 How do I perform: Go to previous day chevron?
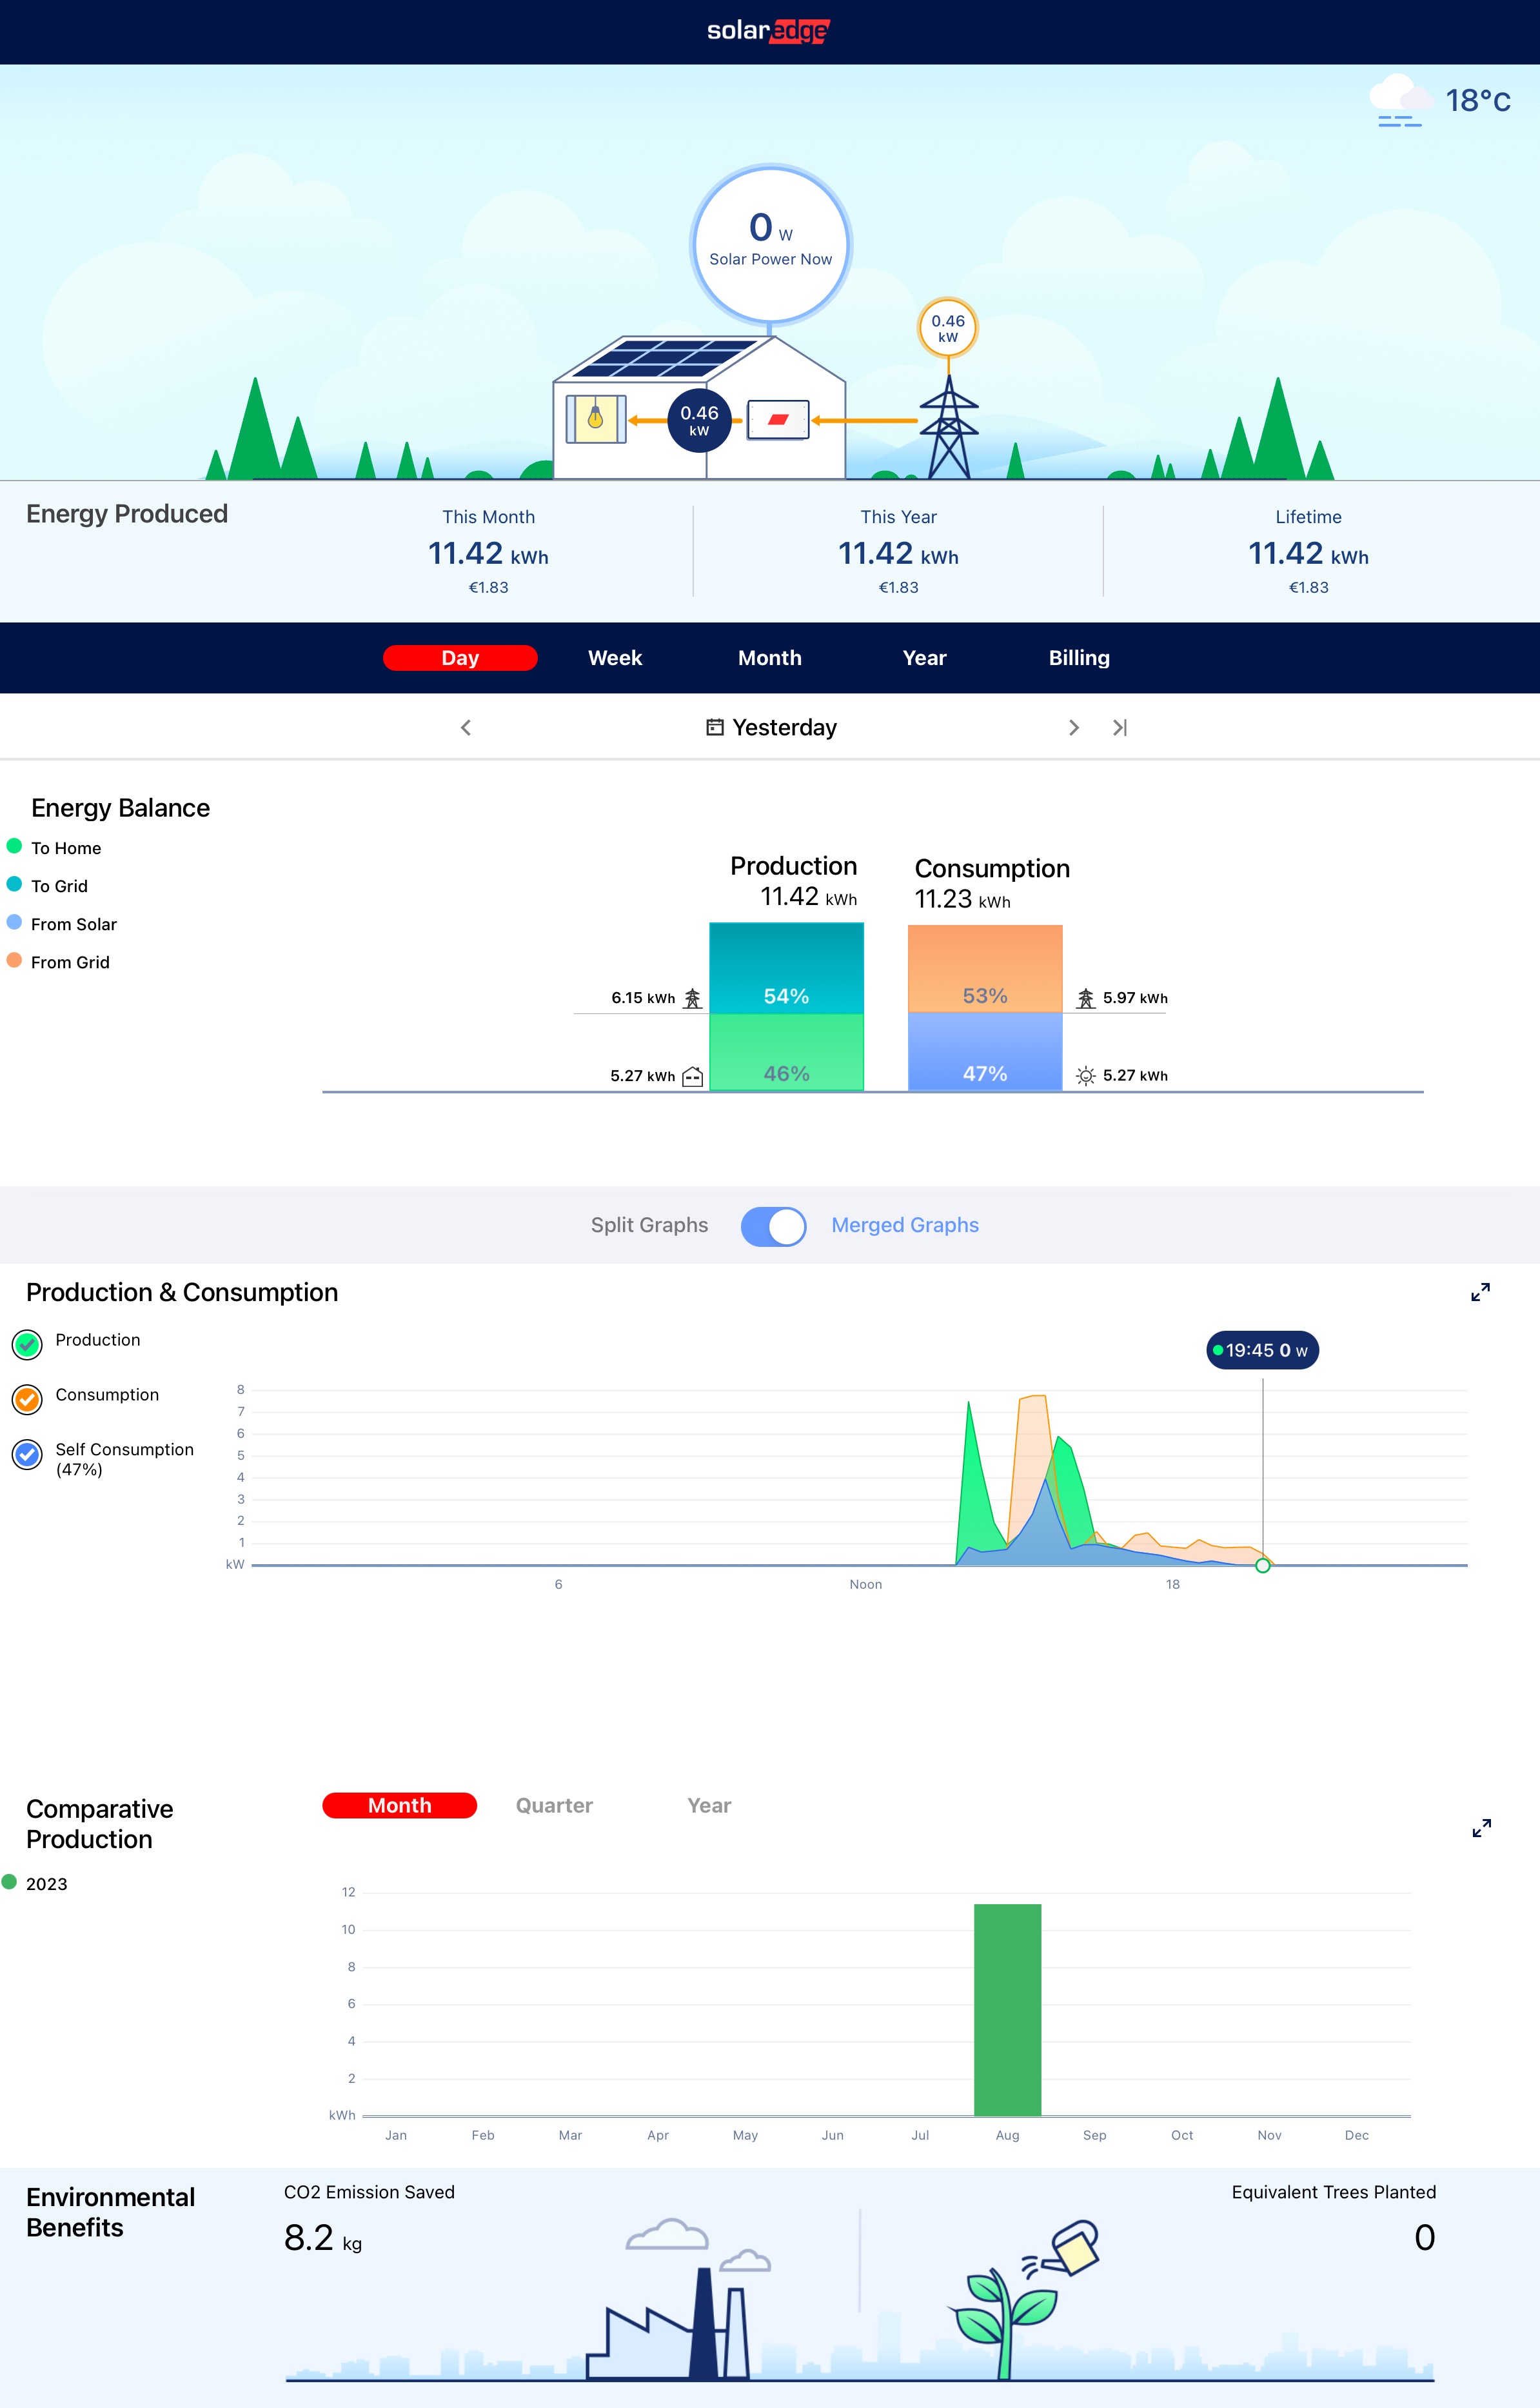[466, 727]
